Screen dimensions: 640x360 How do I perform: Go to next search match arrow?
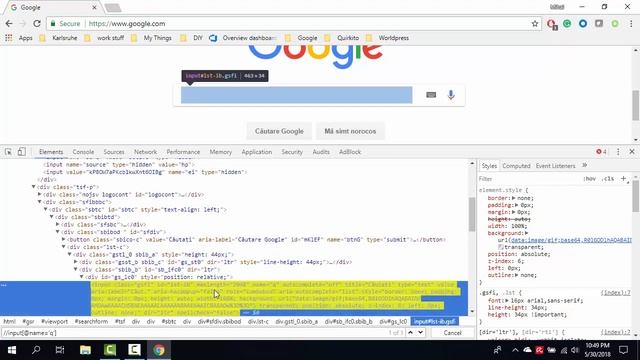tap(420, 333)
